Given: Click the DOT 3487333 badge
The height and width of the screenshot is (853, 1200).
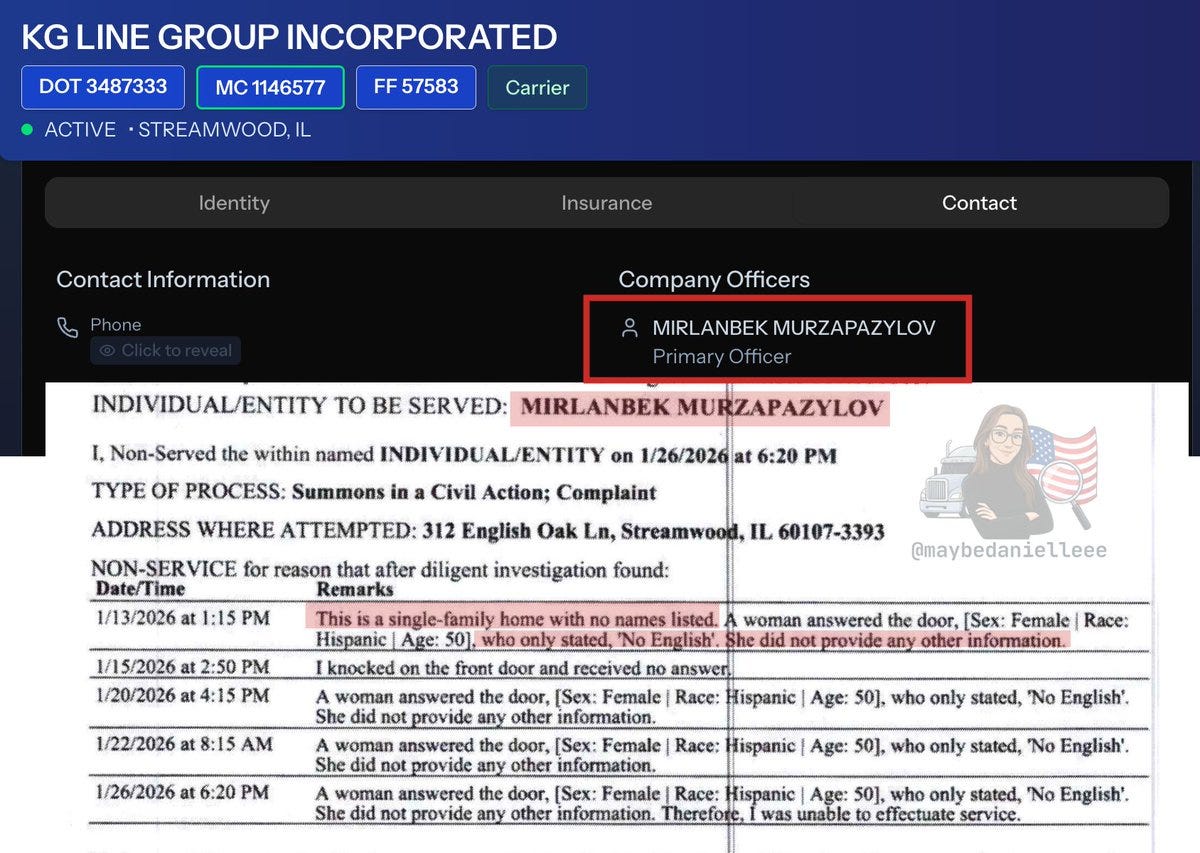Looking at the screenshot, I should click(103, 87).
